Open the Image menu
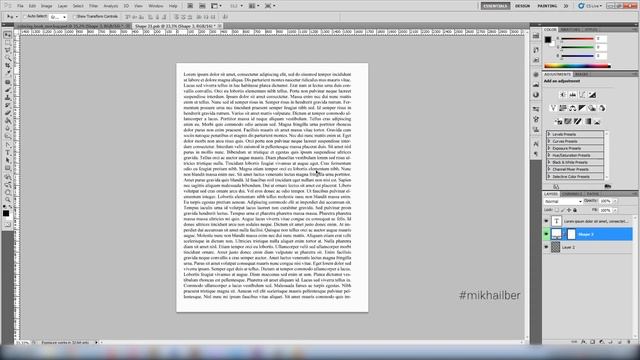The height and width of the screenshot is (360, 640). [47, 6]
